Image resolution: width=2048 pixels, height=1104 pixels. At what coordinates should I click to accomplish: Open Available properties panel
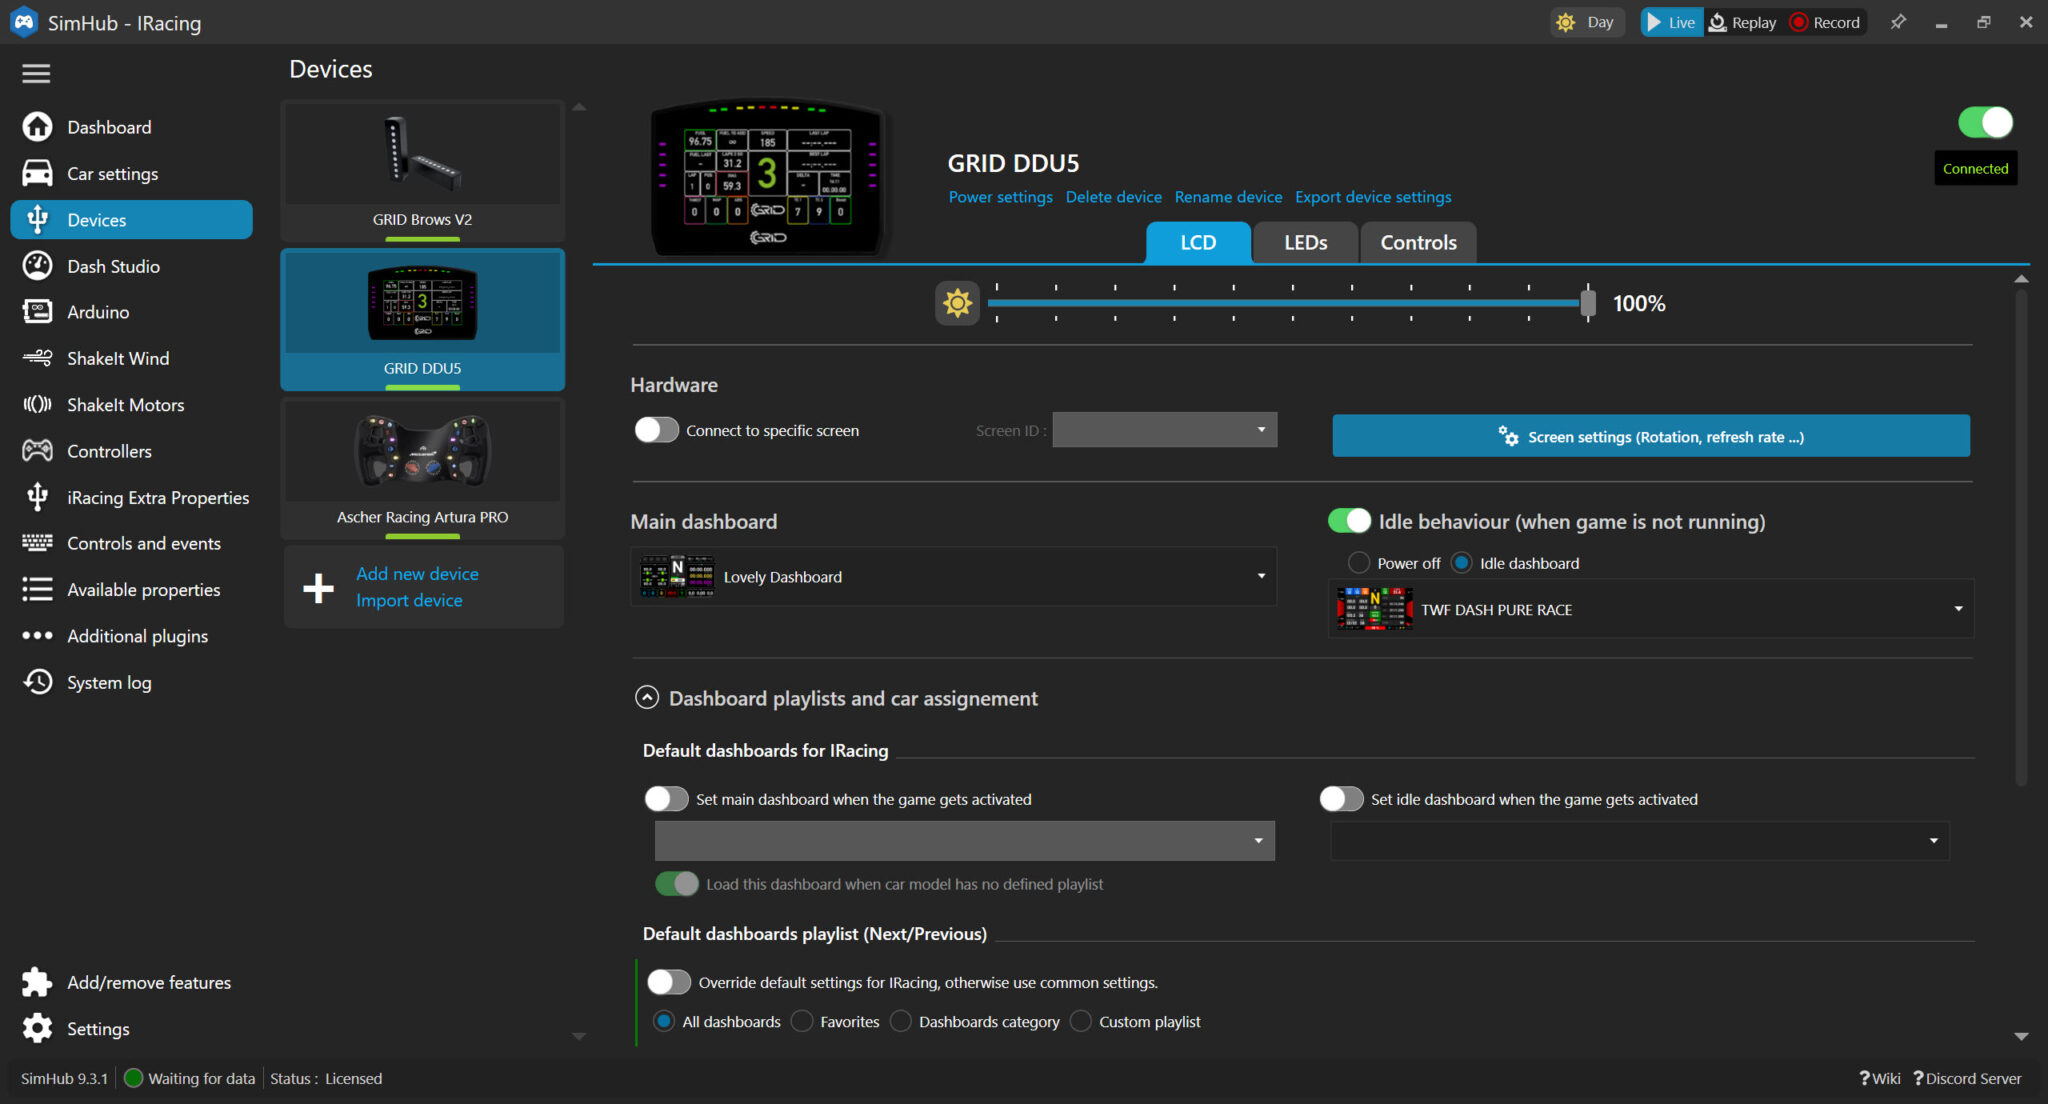coord(143,589)
